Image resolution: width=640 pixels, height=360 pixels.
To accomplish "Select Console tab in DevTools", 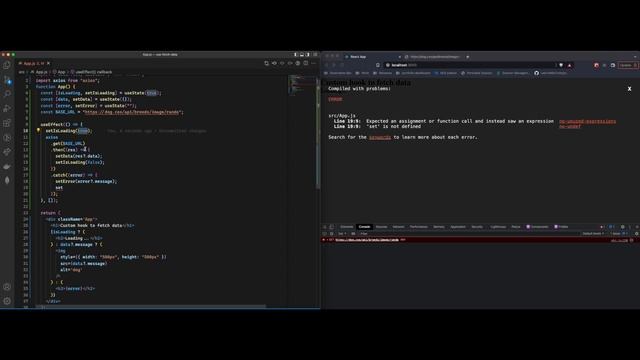I will pos(364,227).
